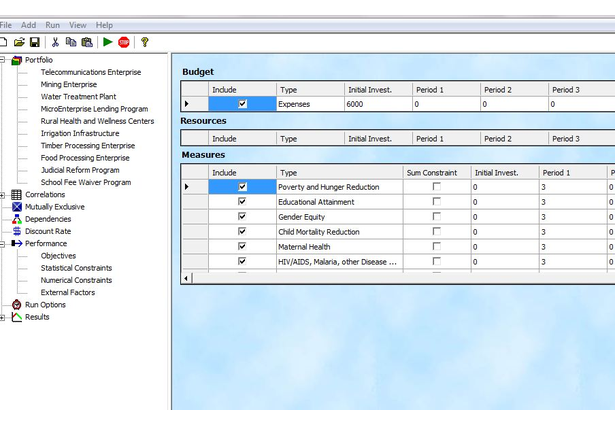
Task: Click the Save floppy disk icon
Action: coord(35,42)
